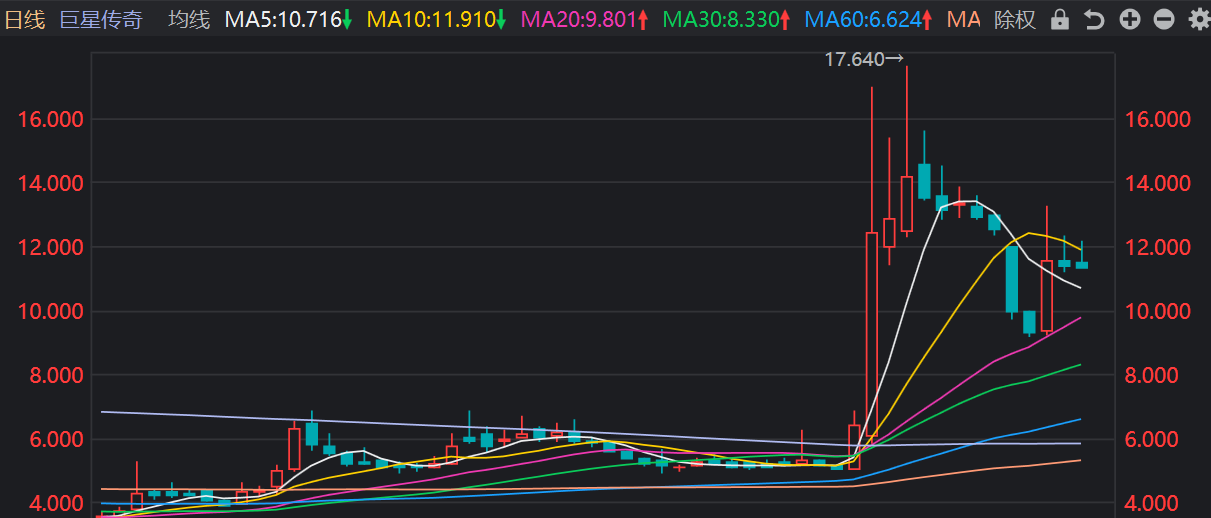Viewport: 1211px width, 518px height.
Task: Click the 17.640 high price annotation
Action: [x=864, y=60]
